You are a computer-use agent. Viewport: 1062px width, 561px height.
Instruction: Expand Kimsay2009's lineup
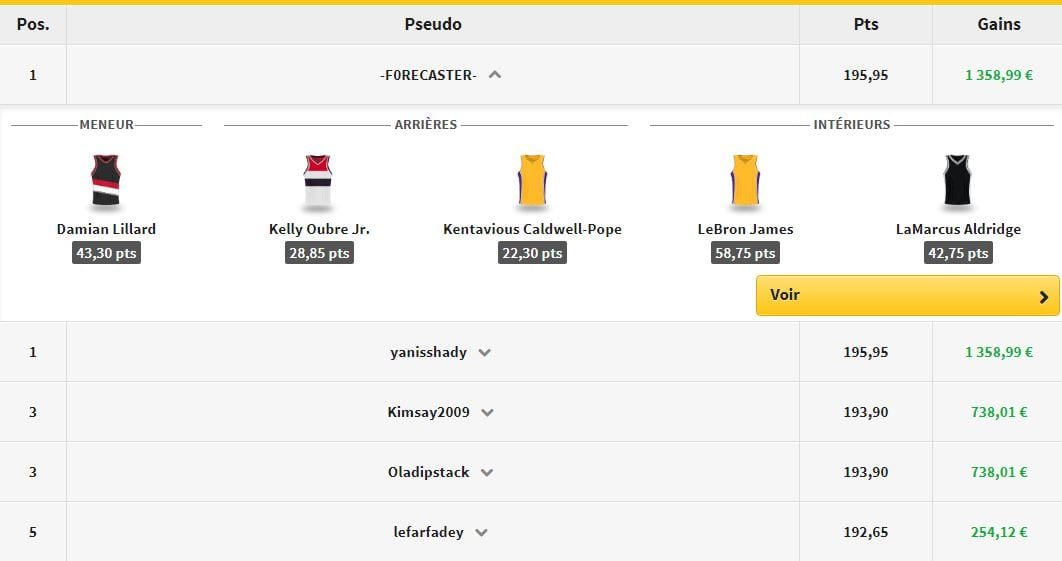coord(488,412)
